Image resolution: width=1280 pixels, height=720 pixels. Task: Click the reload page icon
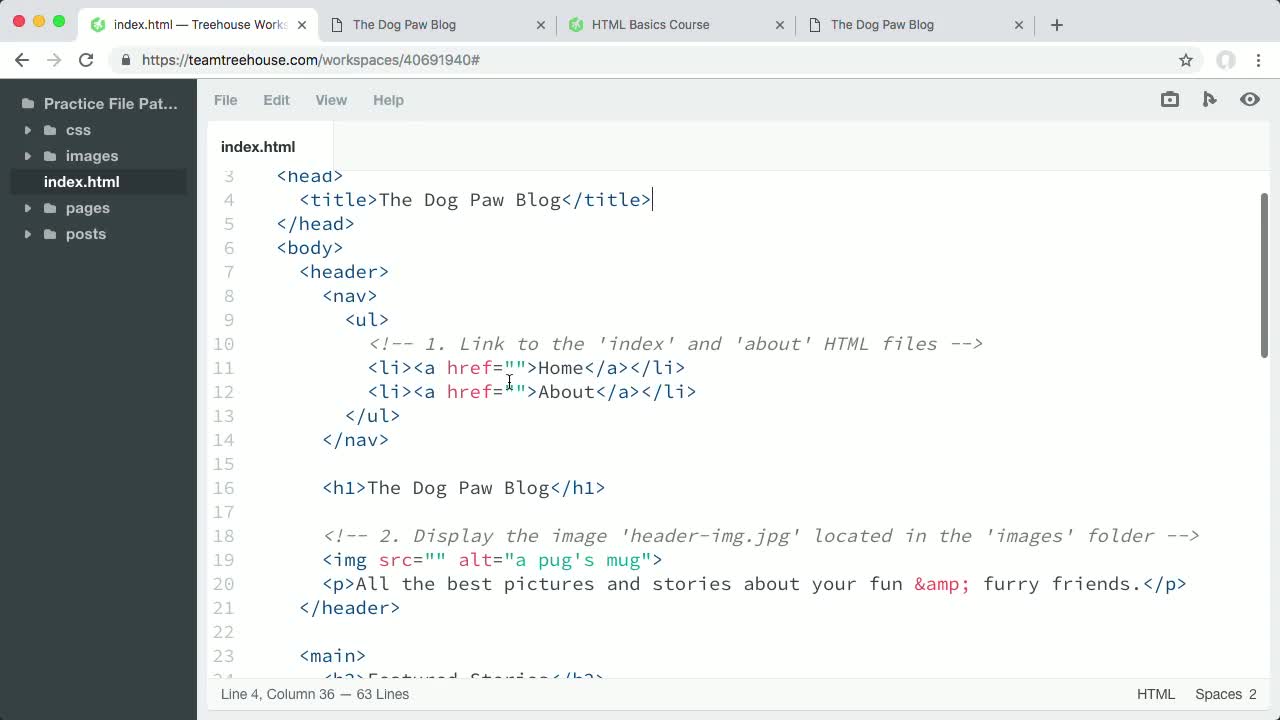(x=88, y=60)
